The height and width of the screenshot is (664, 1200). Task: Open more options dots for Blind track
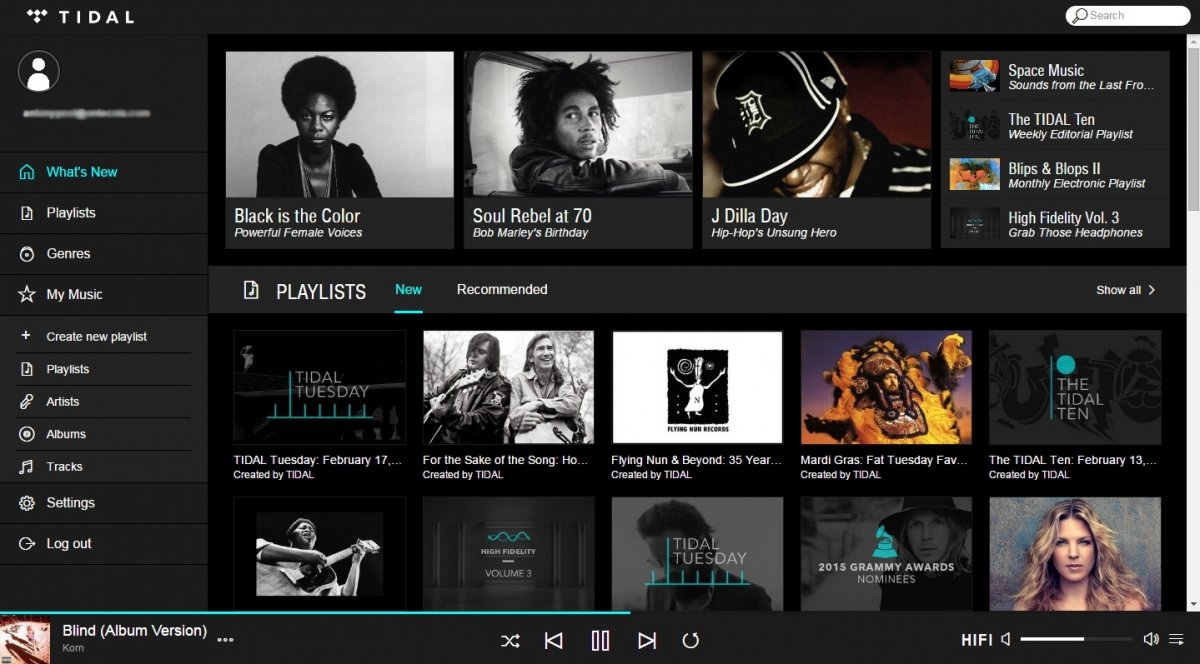pyautogui.click(x=225, y=640)
